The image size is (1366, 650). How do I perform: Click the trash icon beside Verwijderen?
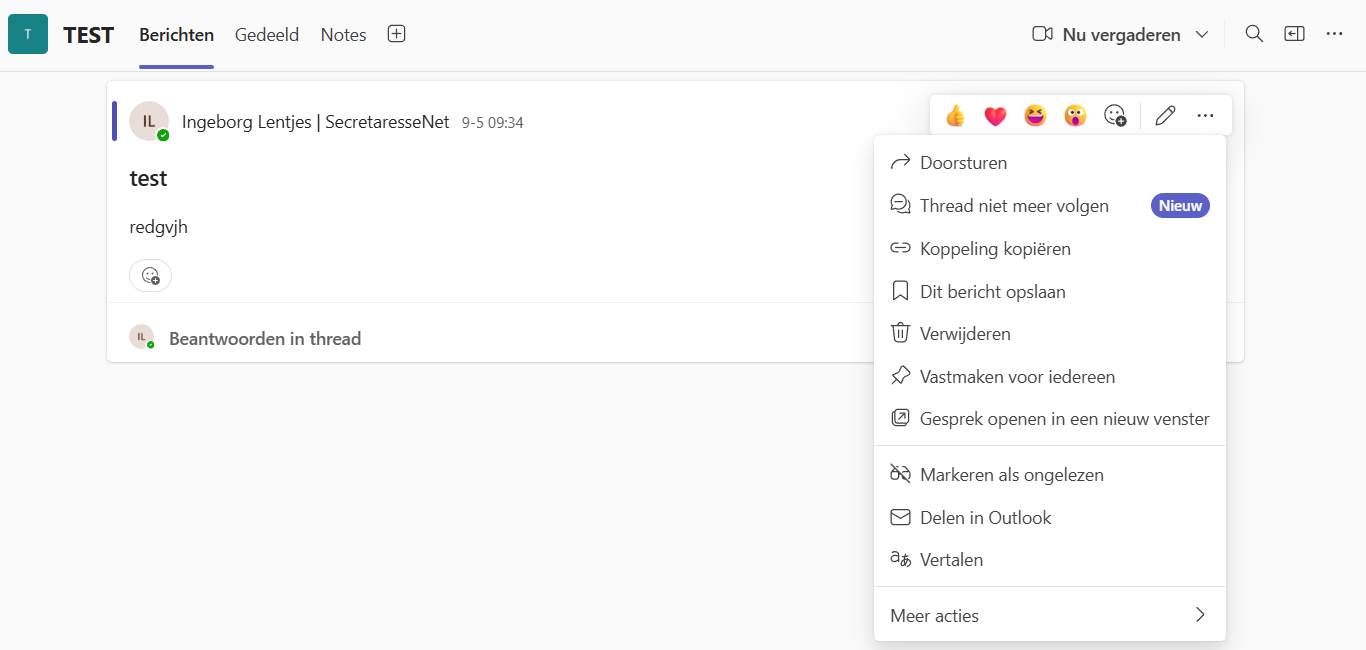coord(900,333)
